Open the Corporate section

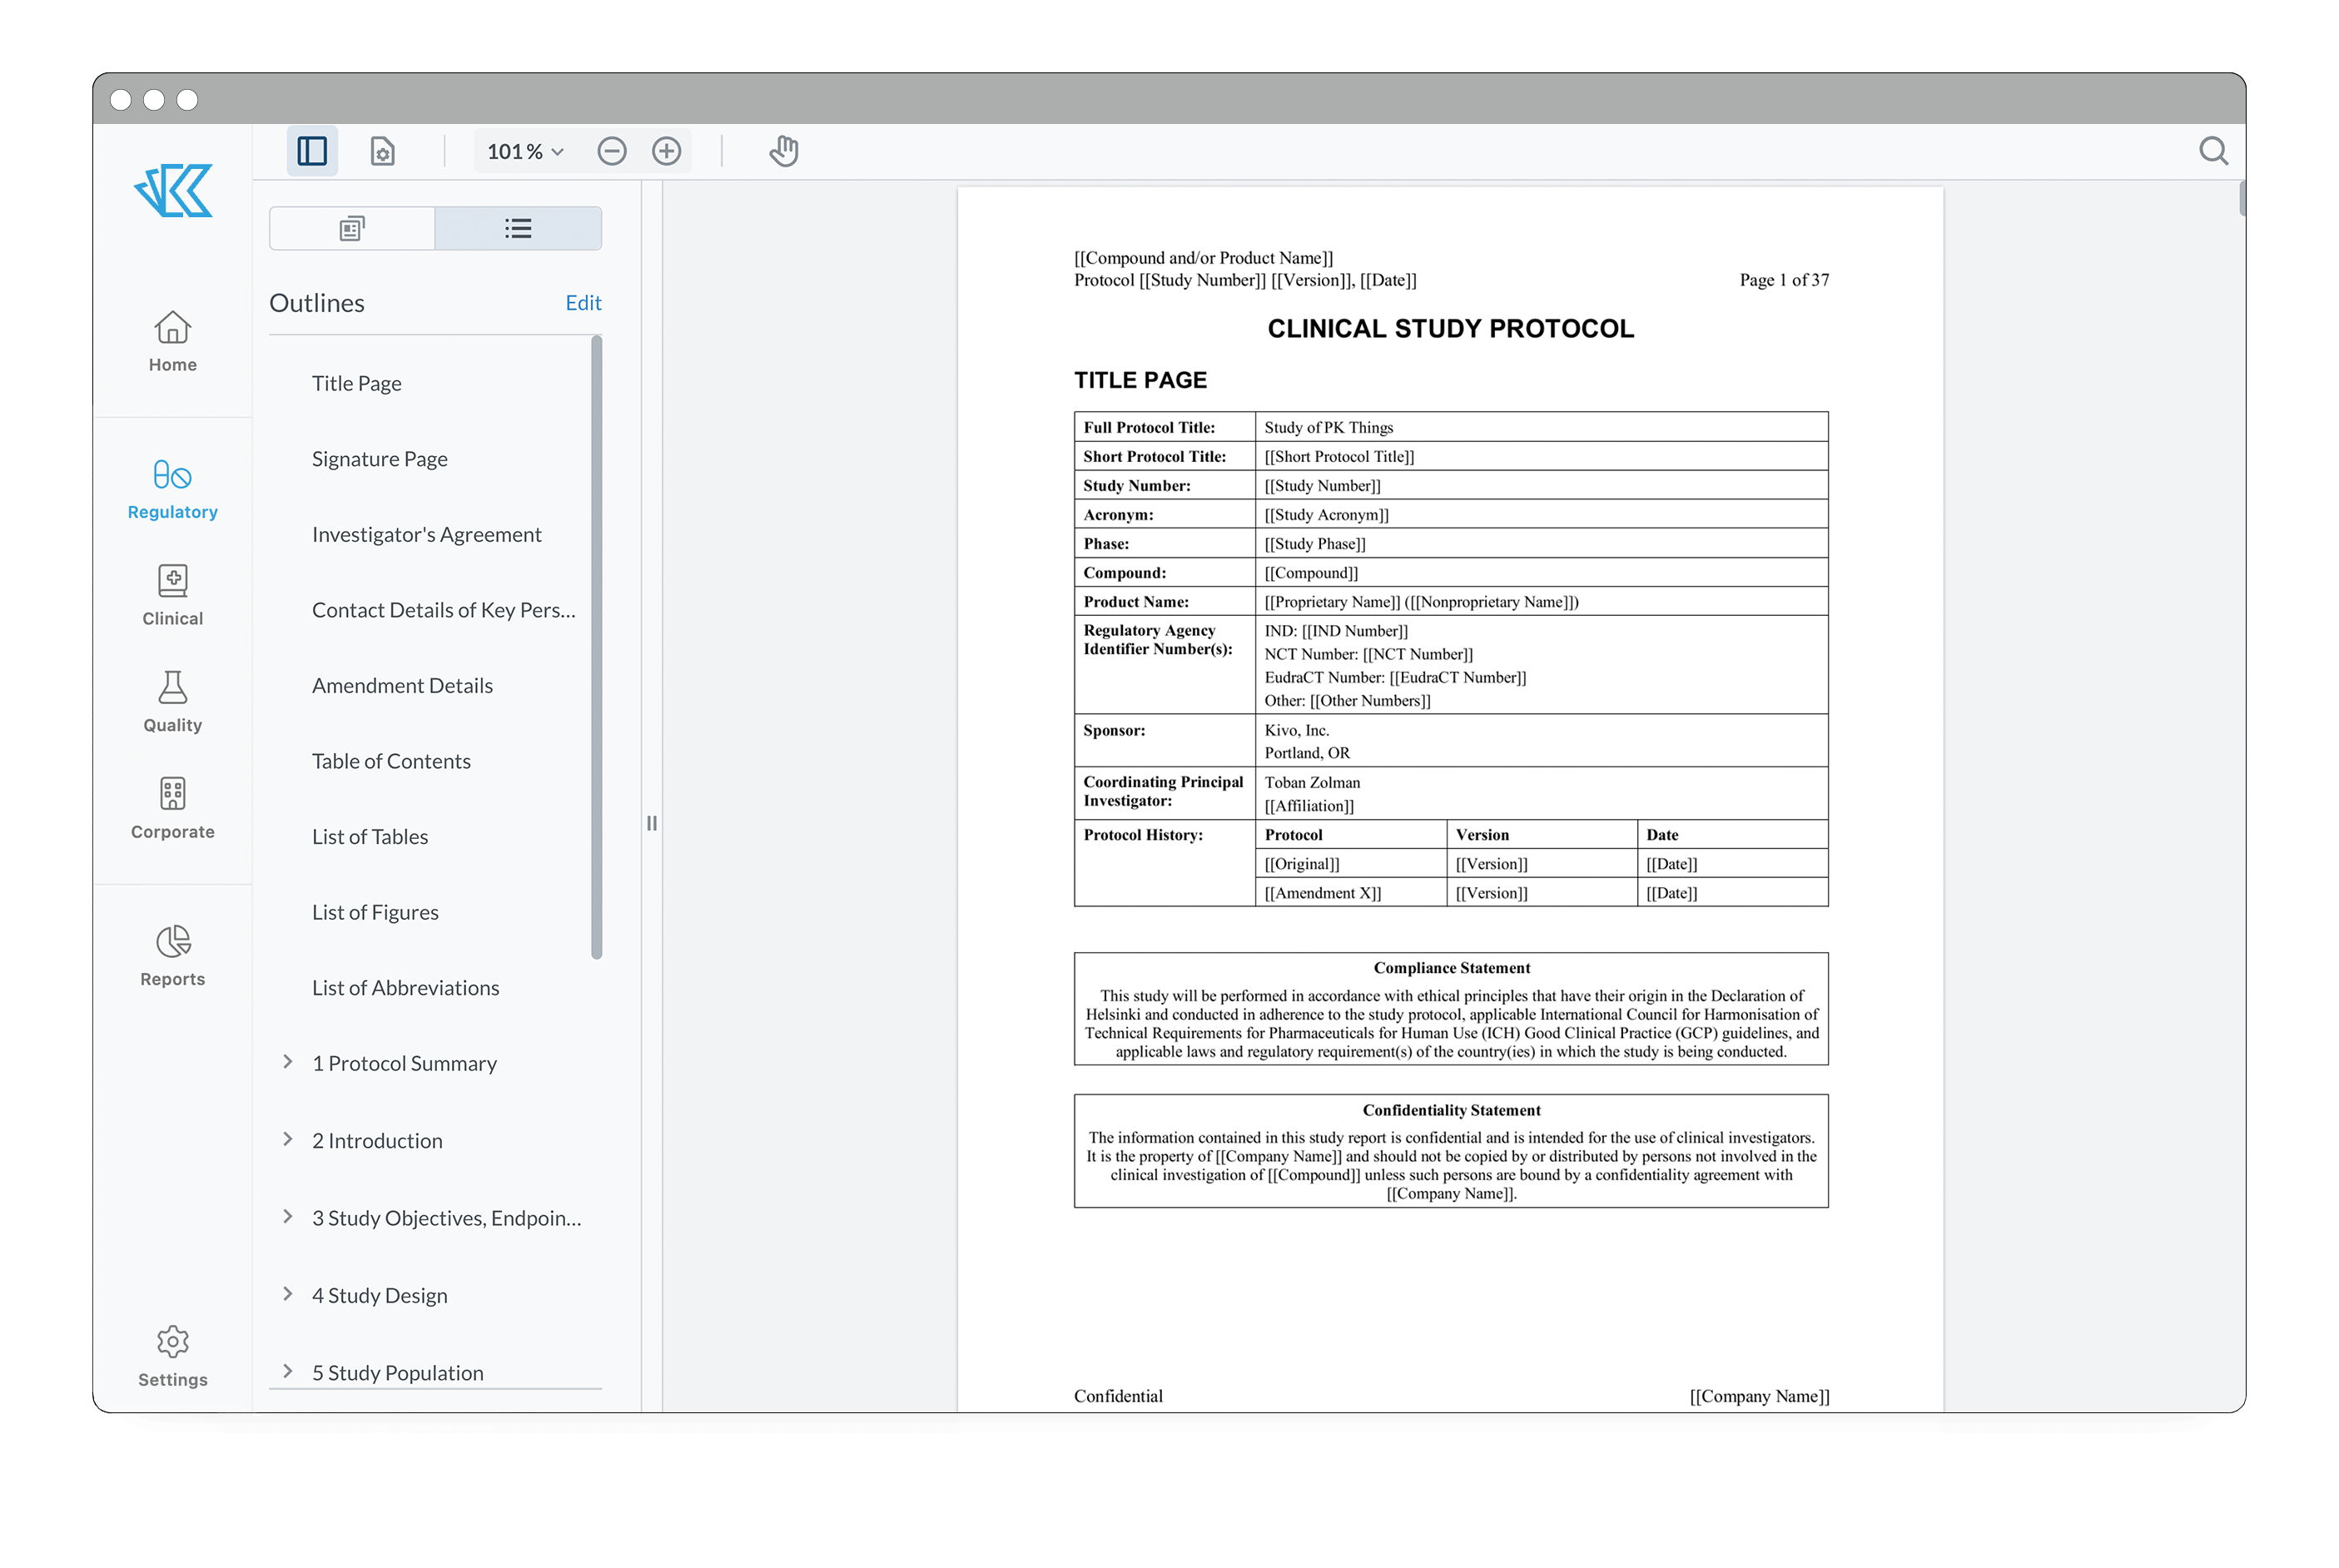tap(172, 808)
